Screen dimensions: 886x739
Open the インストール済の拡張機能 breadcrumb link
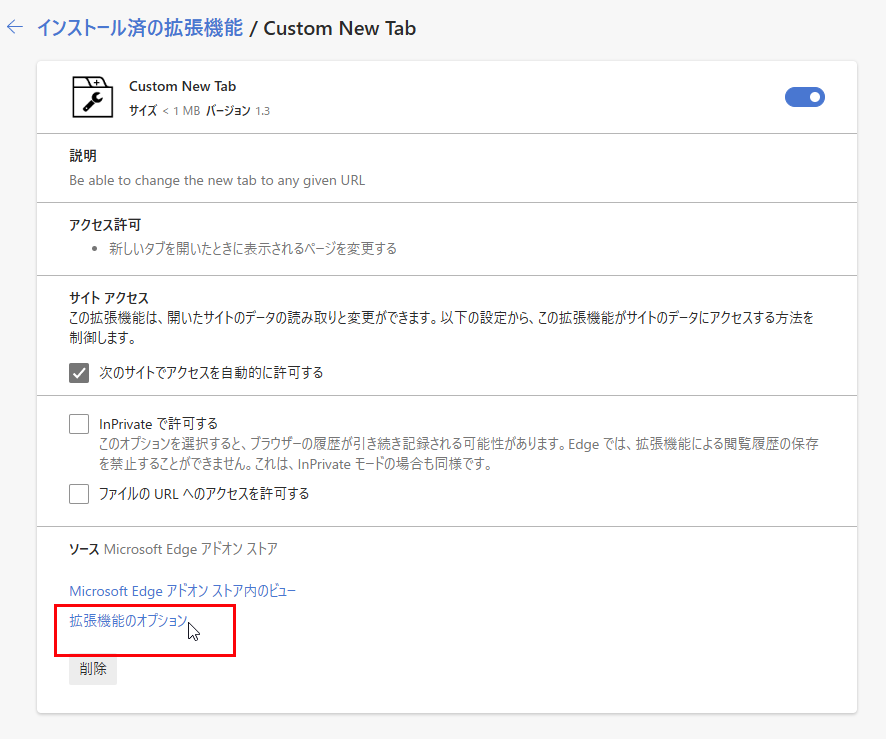[140, 28]
